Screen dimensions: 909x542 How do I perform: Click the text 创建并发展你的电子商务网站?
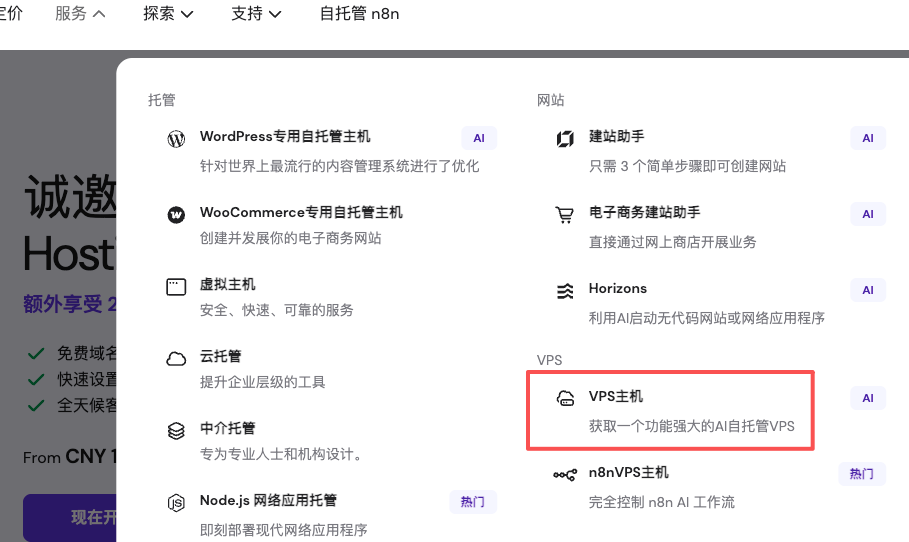point(290,238)
